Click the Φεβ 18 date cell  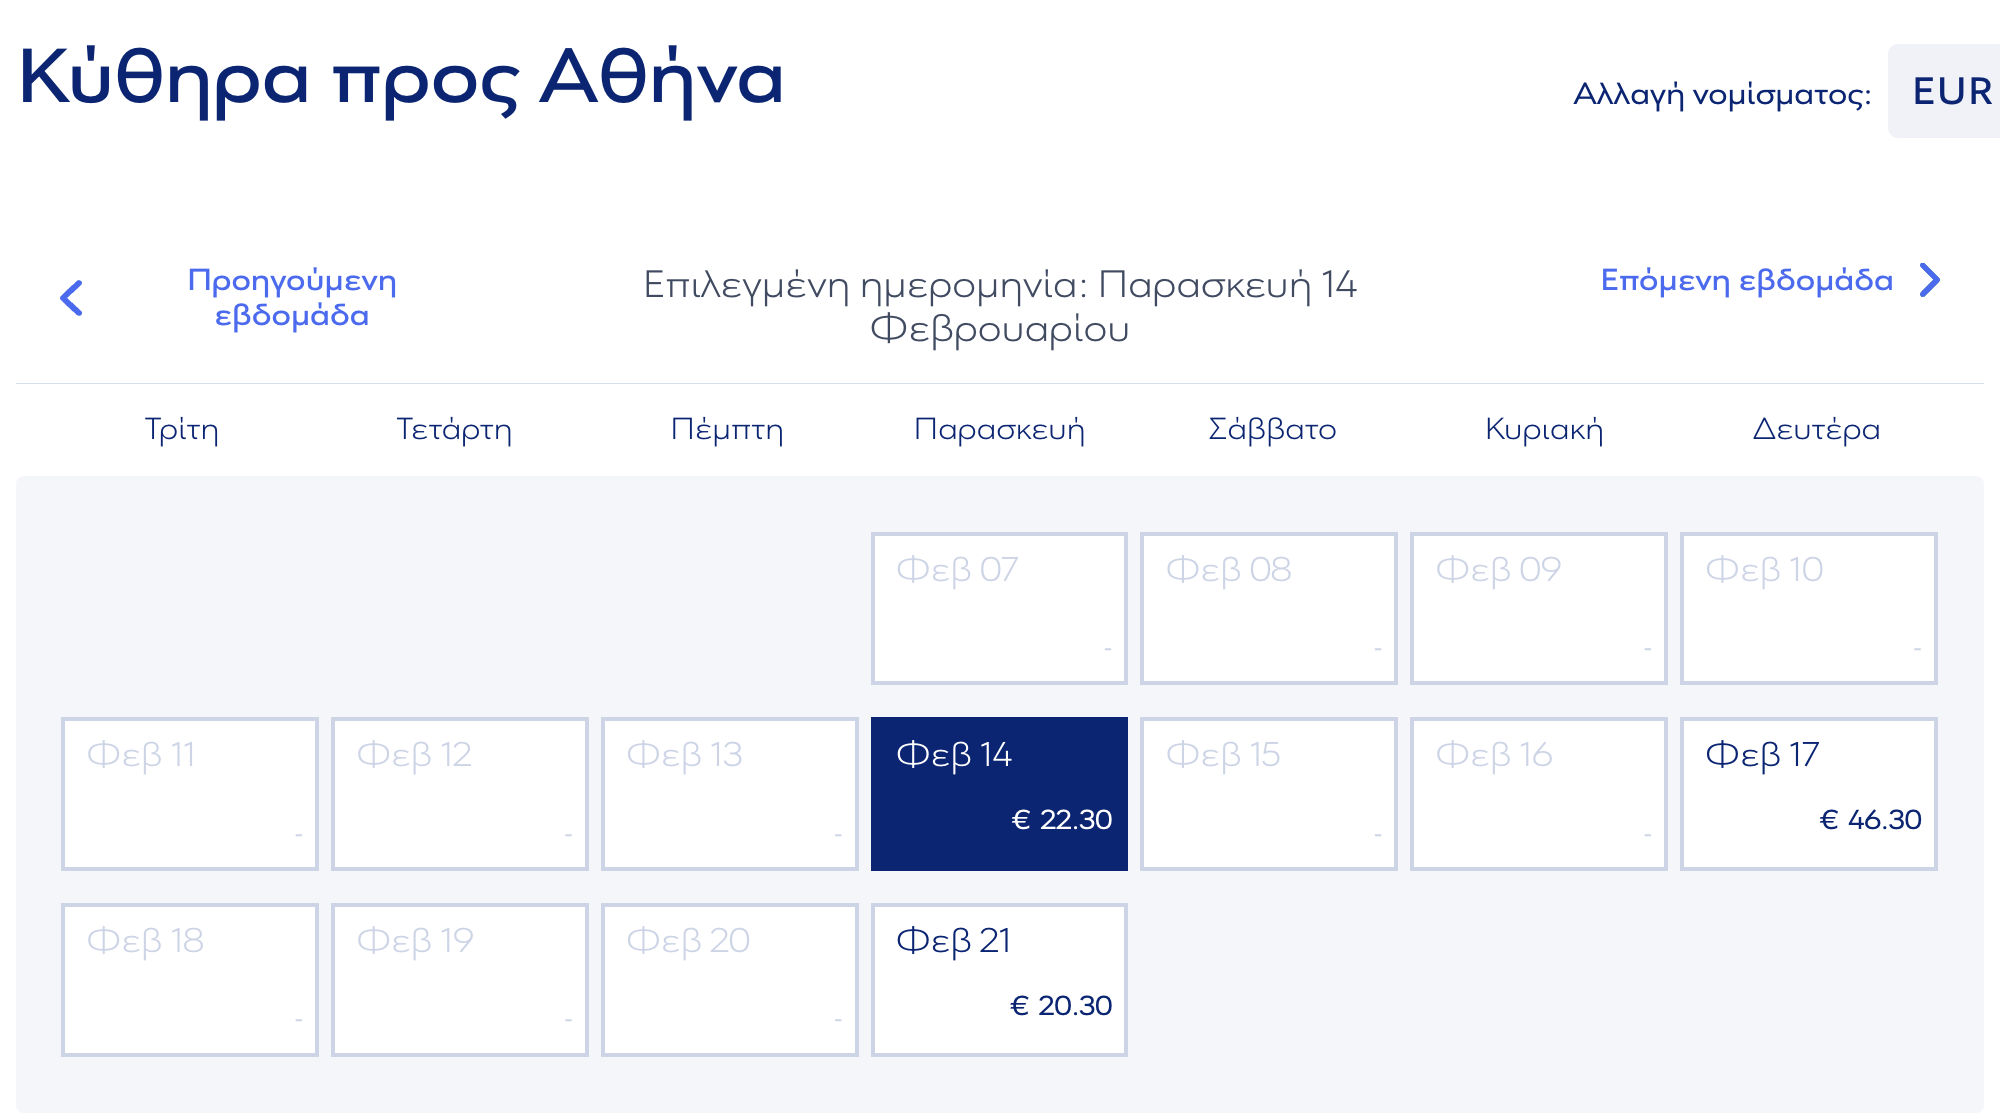click(190, 979)
